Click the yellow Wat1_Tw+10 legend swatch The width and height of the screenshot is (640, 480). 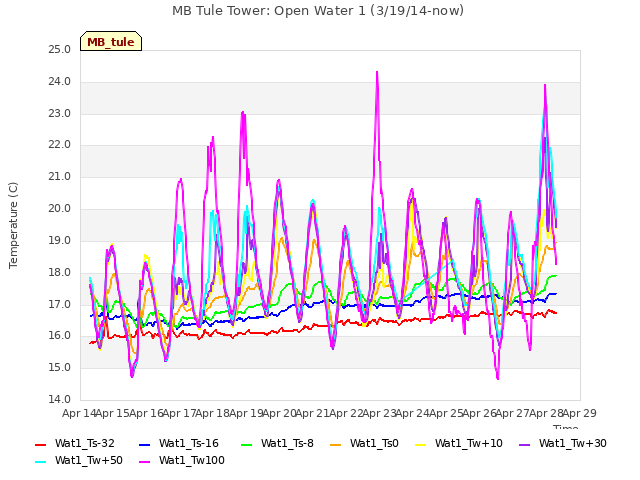(x=420, y=444)
